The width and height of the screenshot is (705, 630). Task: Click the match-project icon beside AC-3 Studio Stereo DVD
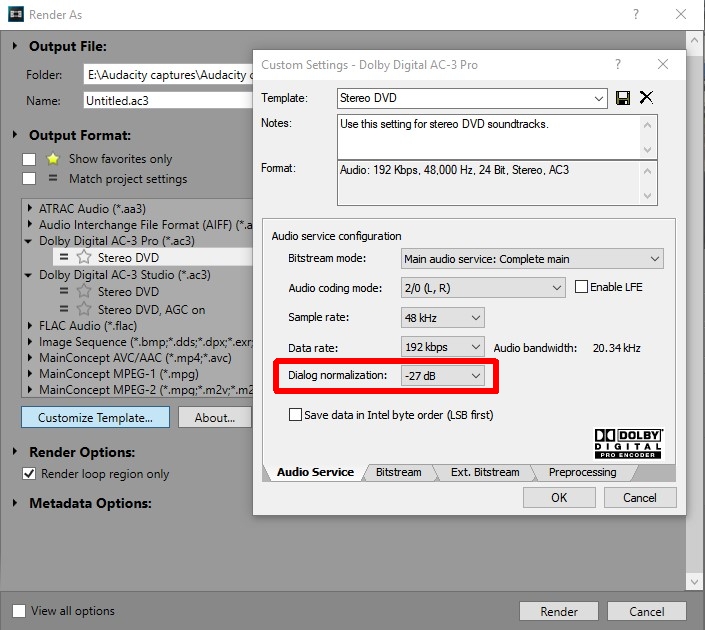[x=64, y=291]
